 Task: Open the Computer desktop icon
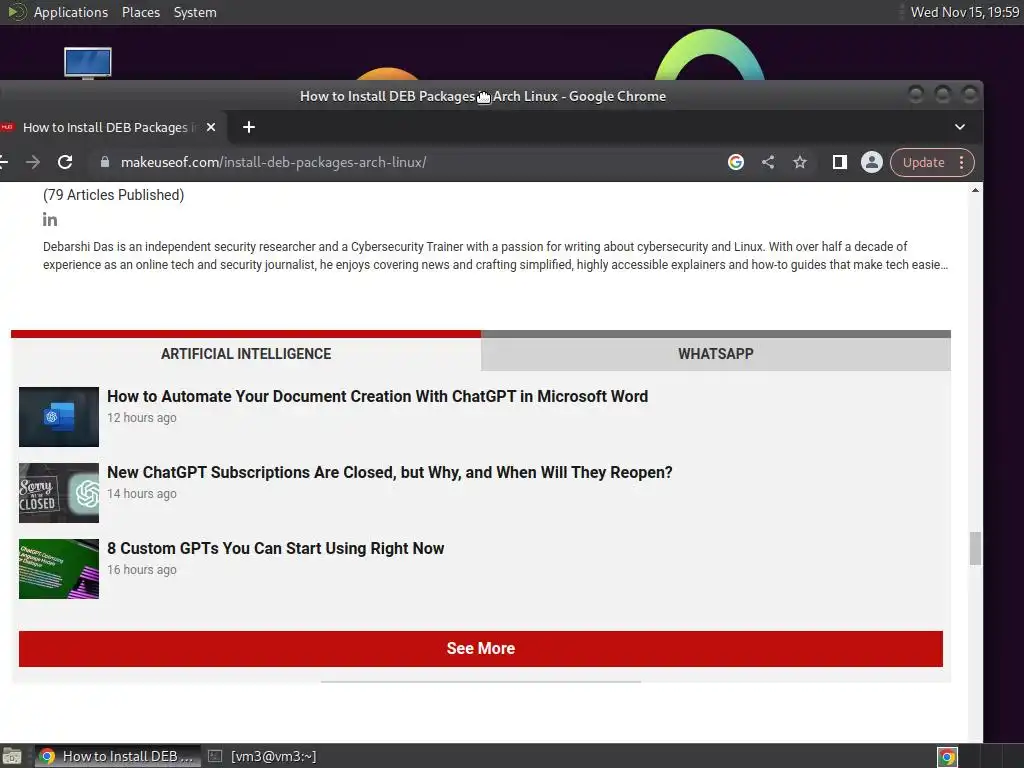tap(88, 63)
